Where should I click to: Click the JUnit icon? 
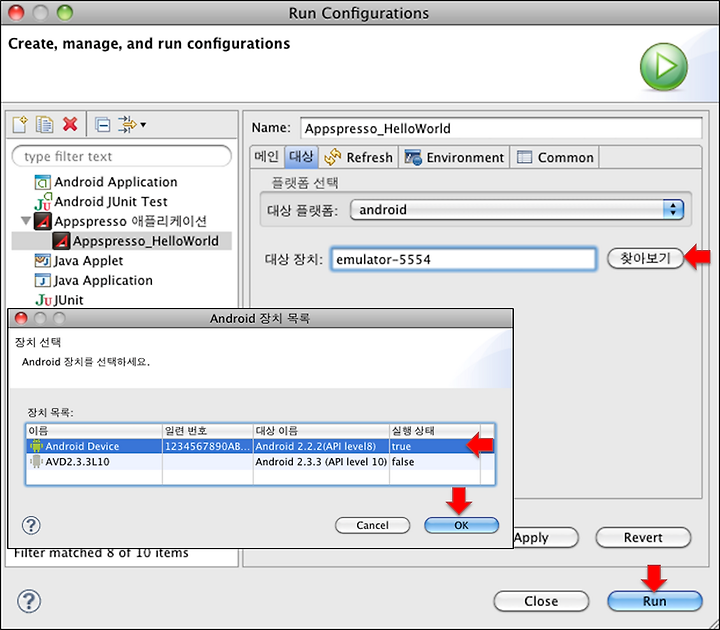click(43, 300)
